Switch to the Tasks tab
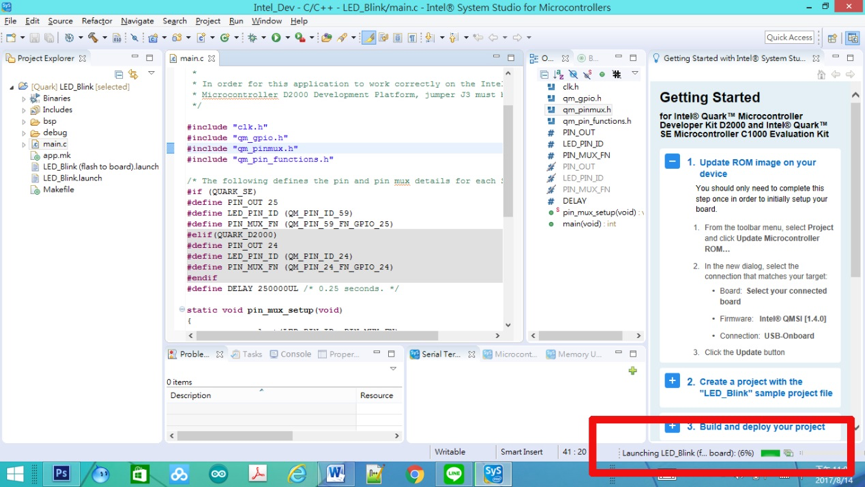This screenshot has height=487, width=865. click(x=247, y=354)
